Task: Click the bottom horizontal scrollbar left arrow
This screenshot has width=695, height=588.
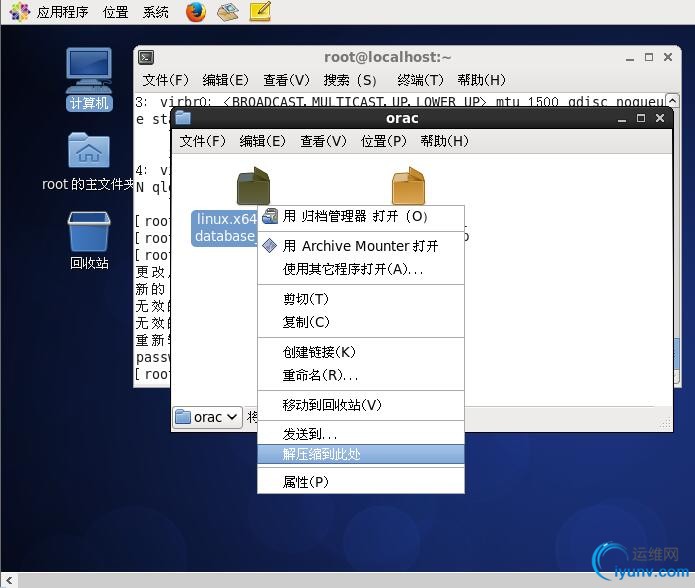Action: click(x=9, y=580)
